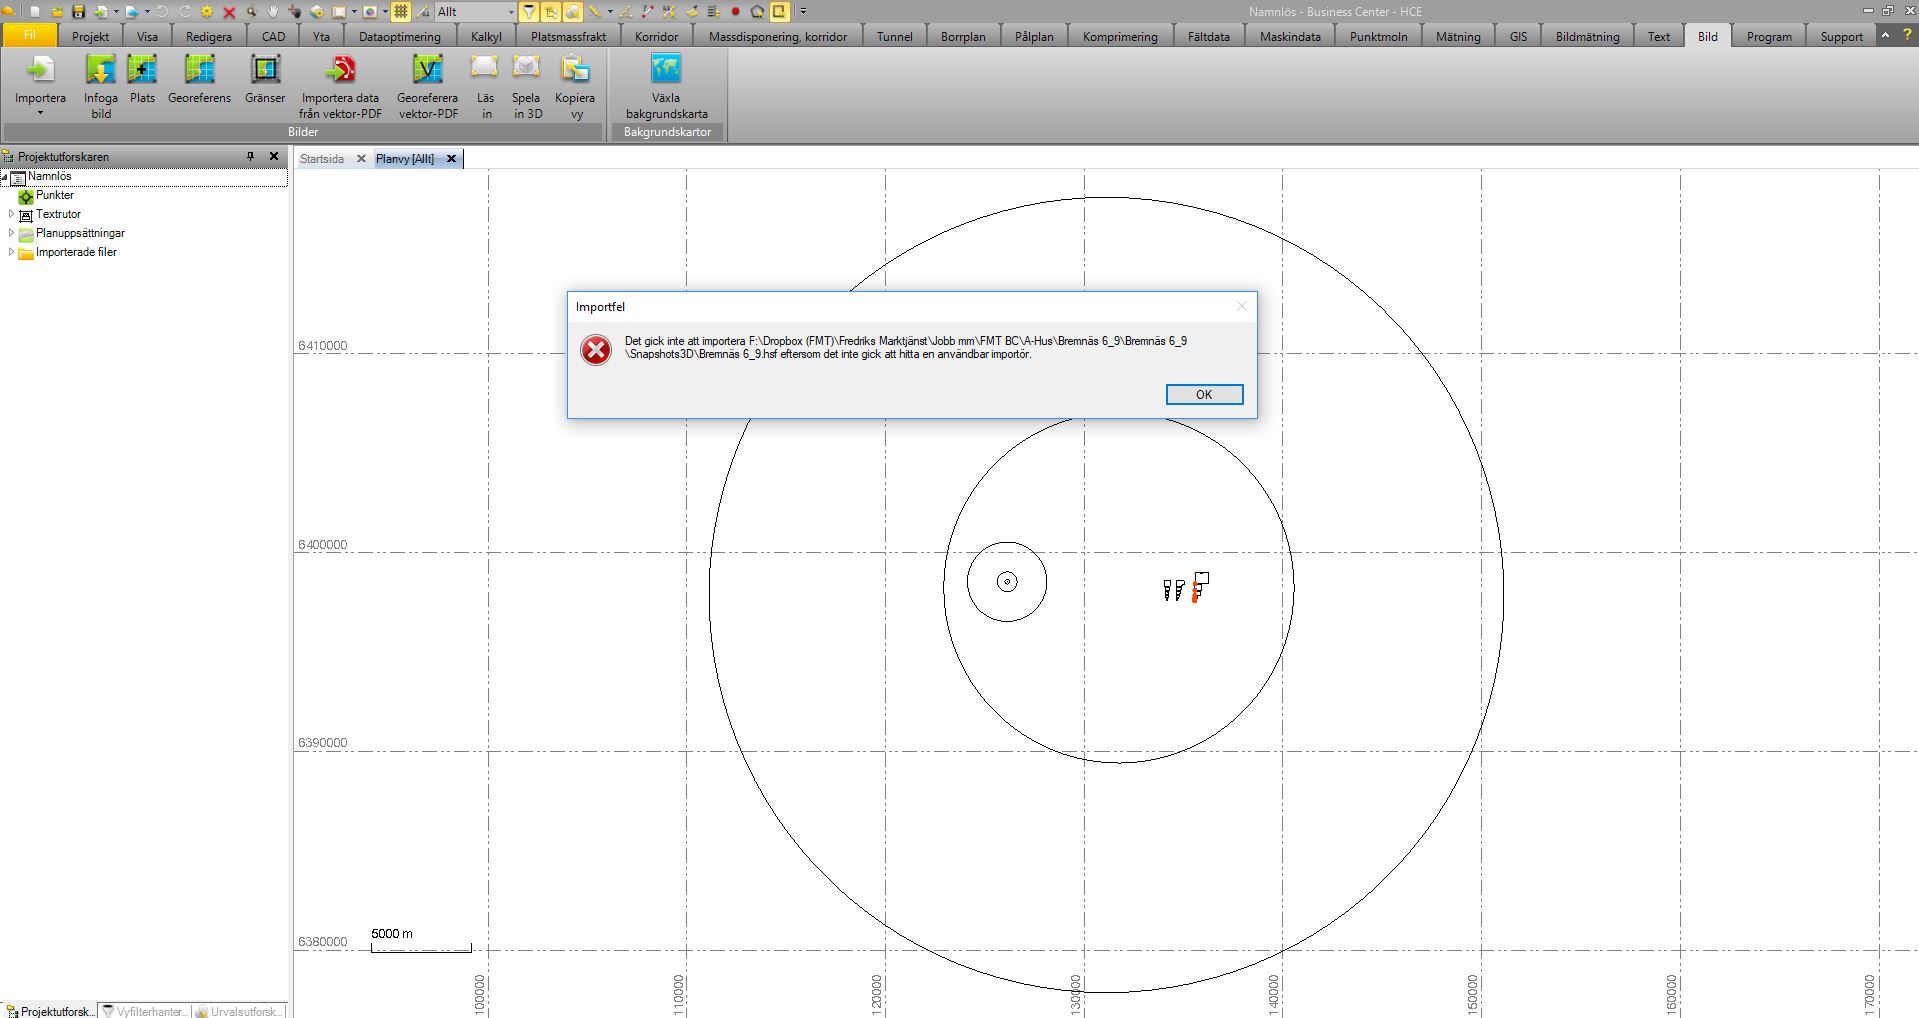The width and height of the screenshot is (1919, 1018).
Task: Switch to the Korridor ribbon tab
Action: tap(655, 35)
